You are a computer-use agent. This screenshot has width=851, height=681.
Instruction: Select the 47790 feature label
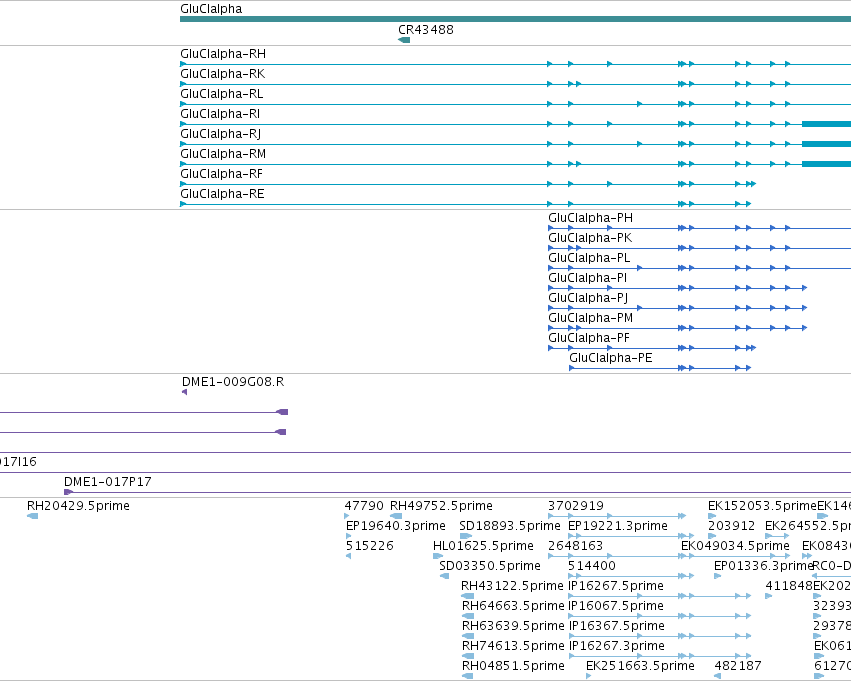pos(364,506)
